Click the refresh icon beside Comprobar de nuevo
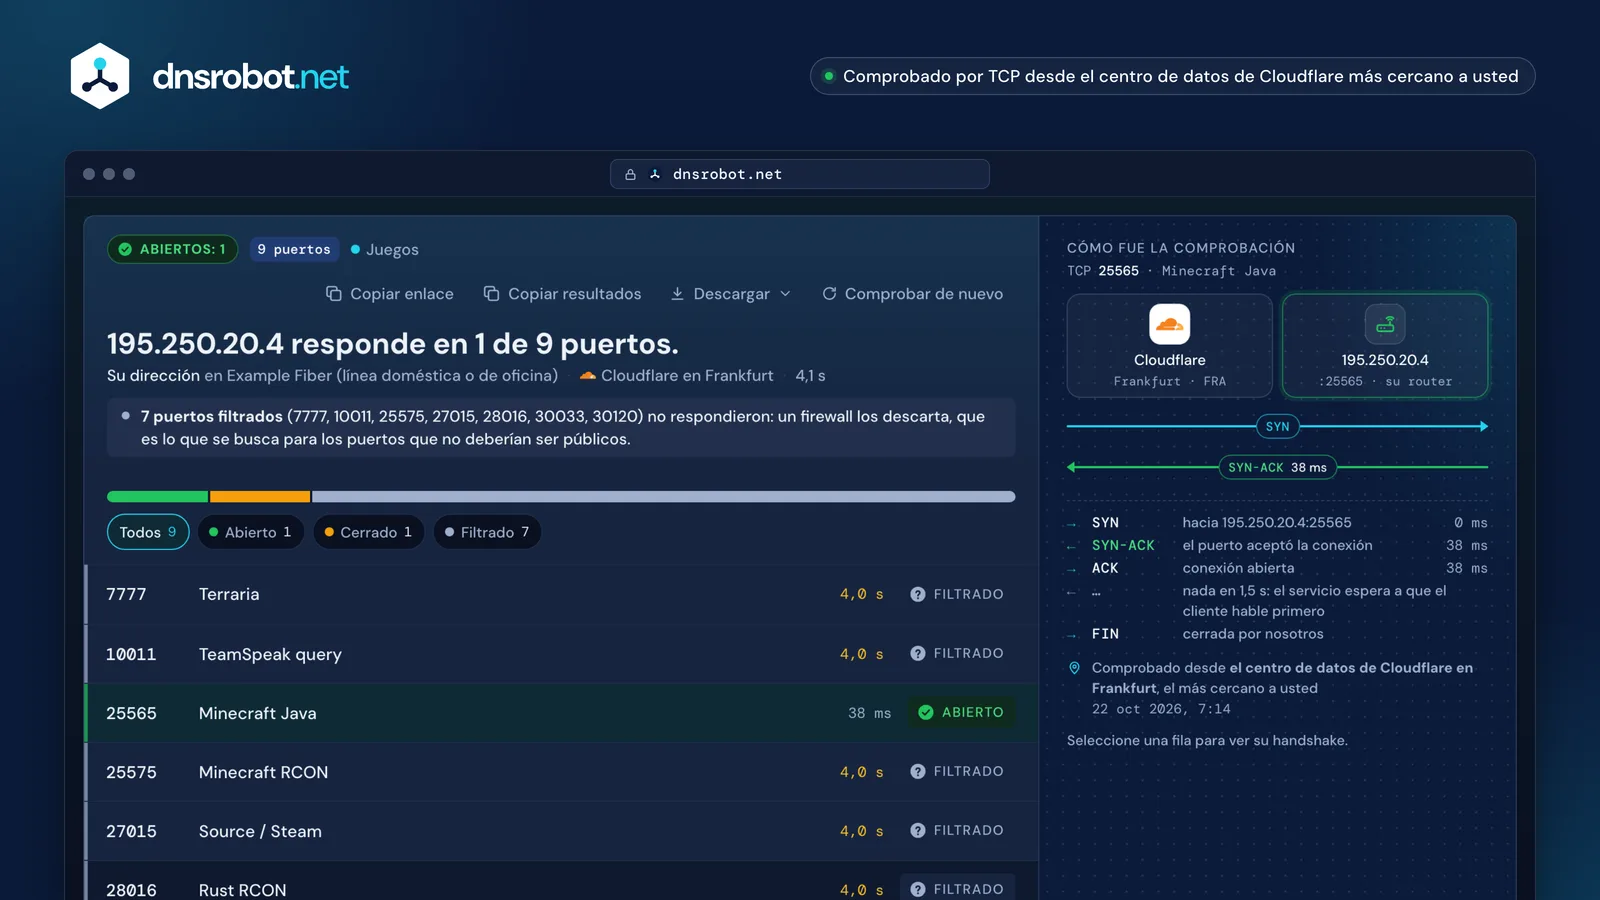The height and width of the screenshot is (900, 1600). pyautogui.click(x=829, y=294)
